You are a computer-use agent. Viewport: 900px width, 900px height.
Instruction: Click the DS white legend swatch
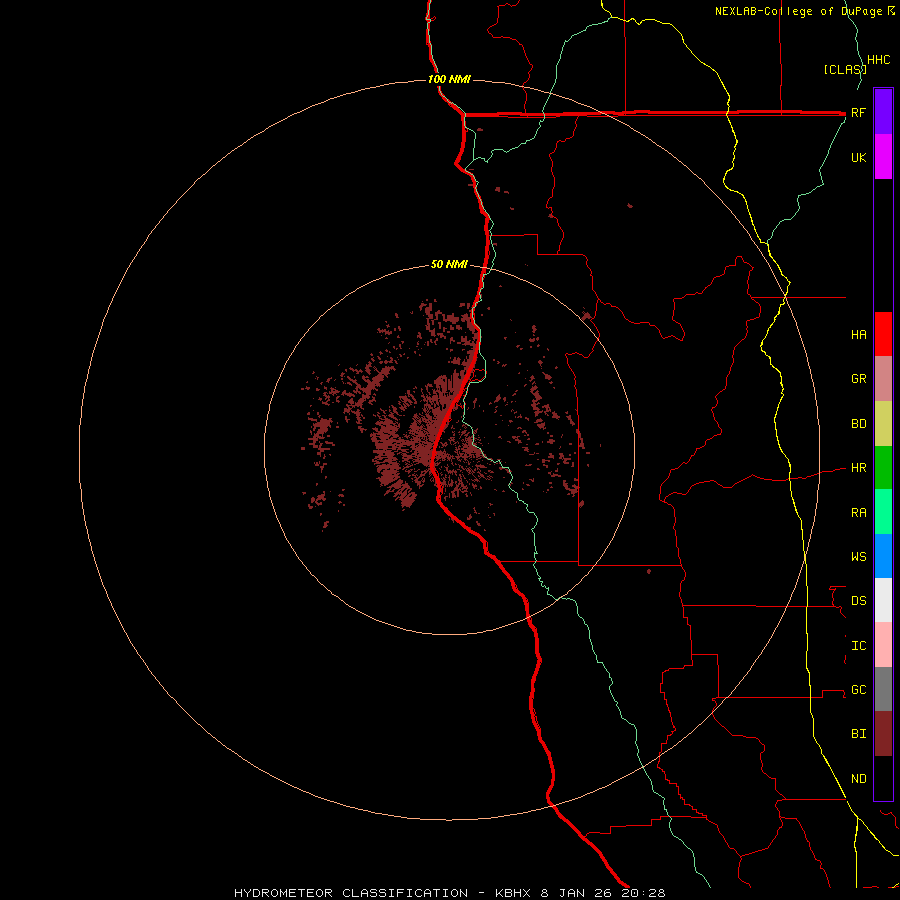click(x=883, y=600)
